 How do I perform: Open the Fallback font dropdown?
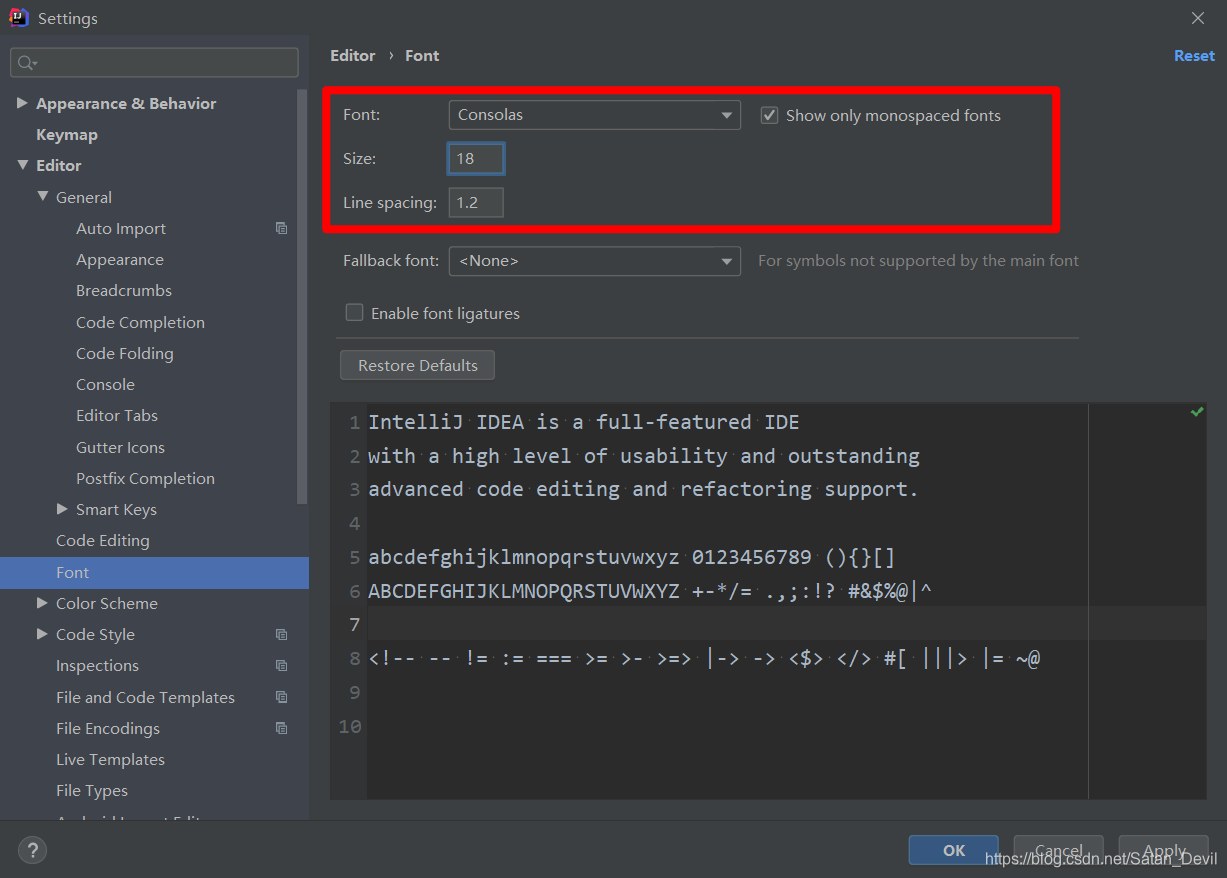coord(594,261)
